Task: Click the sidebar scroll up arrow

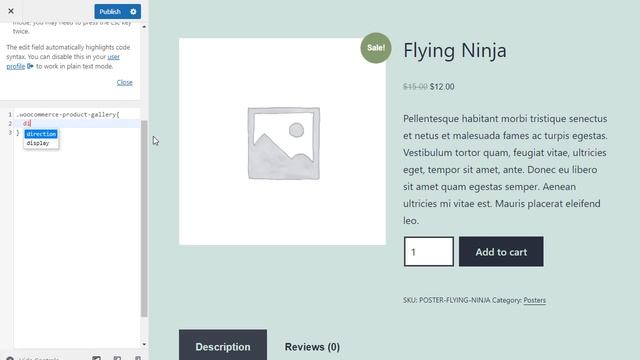Action: pyautogui.click(x=144, y=27)
